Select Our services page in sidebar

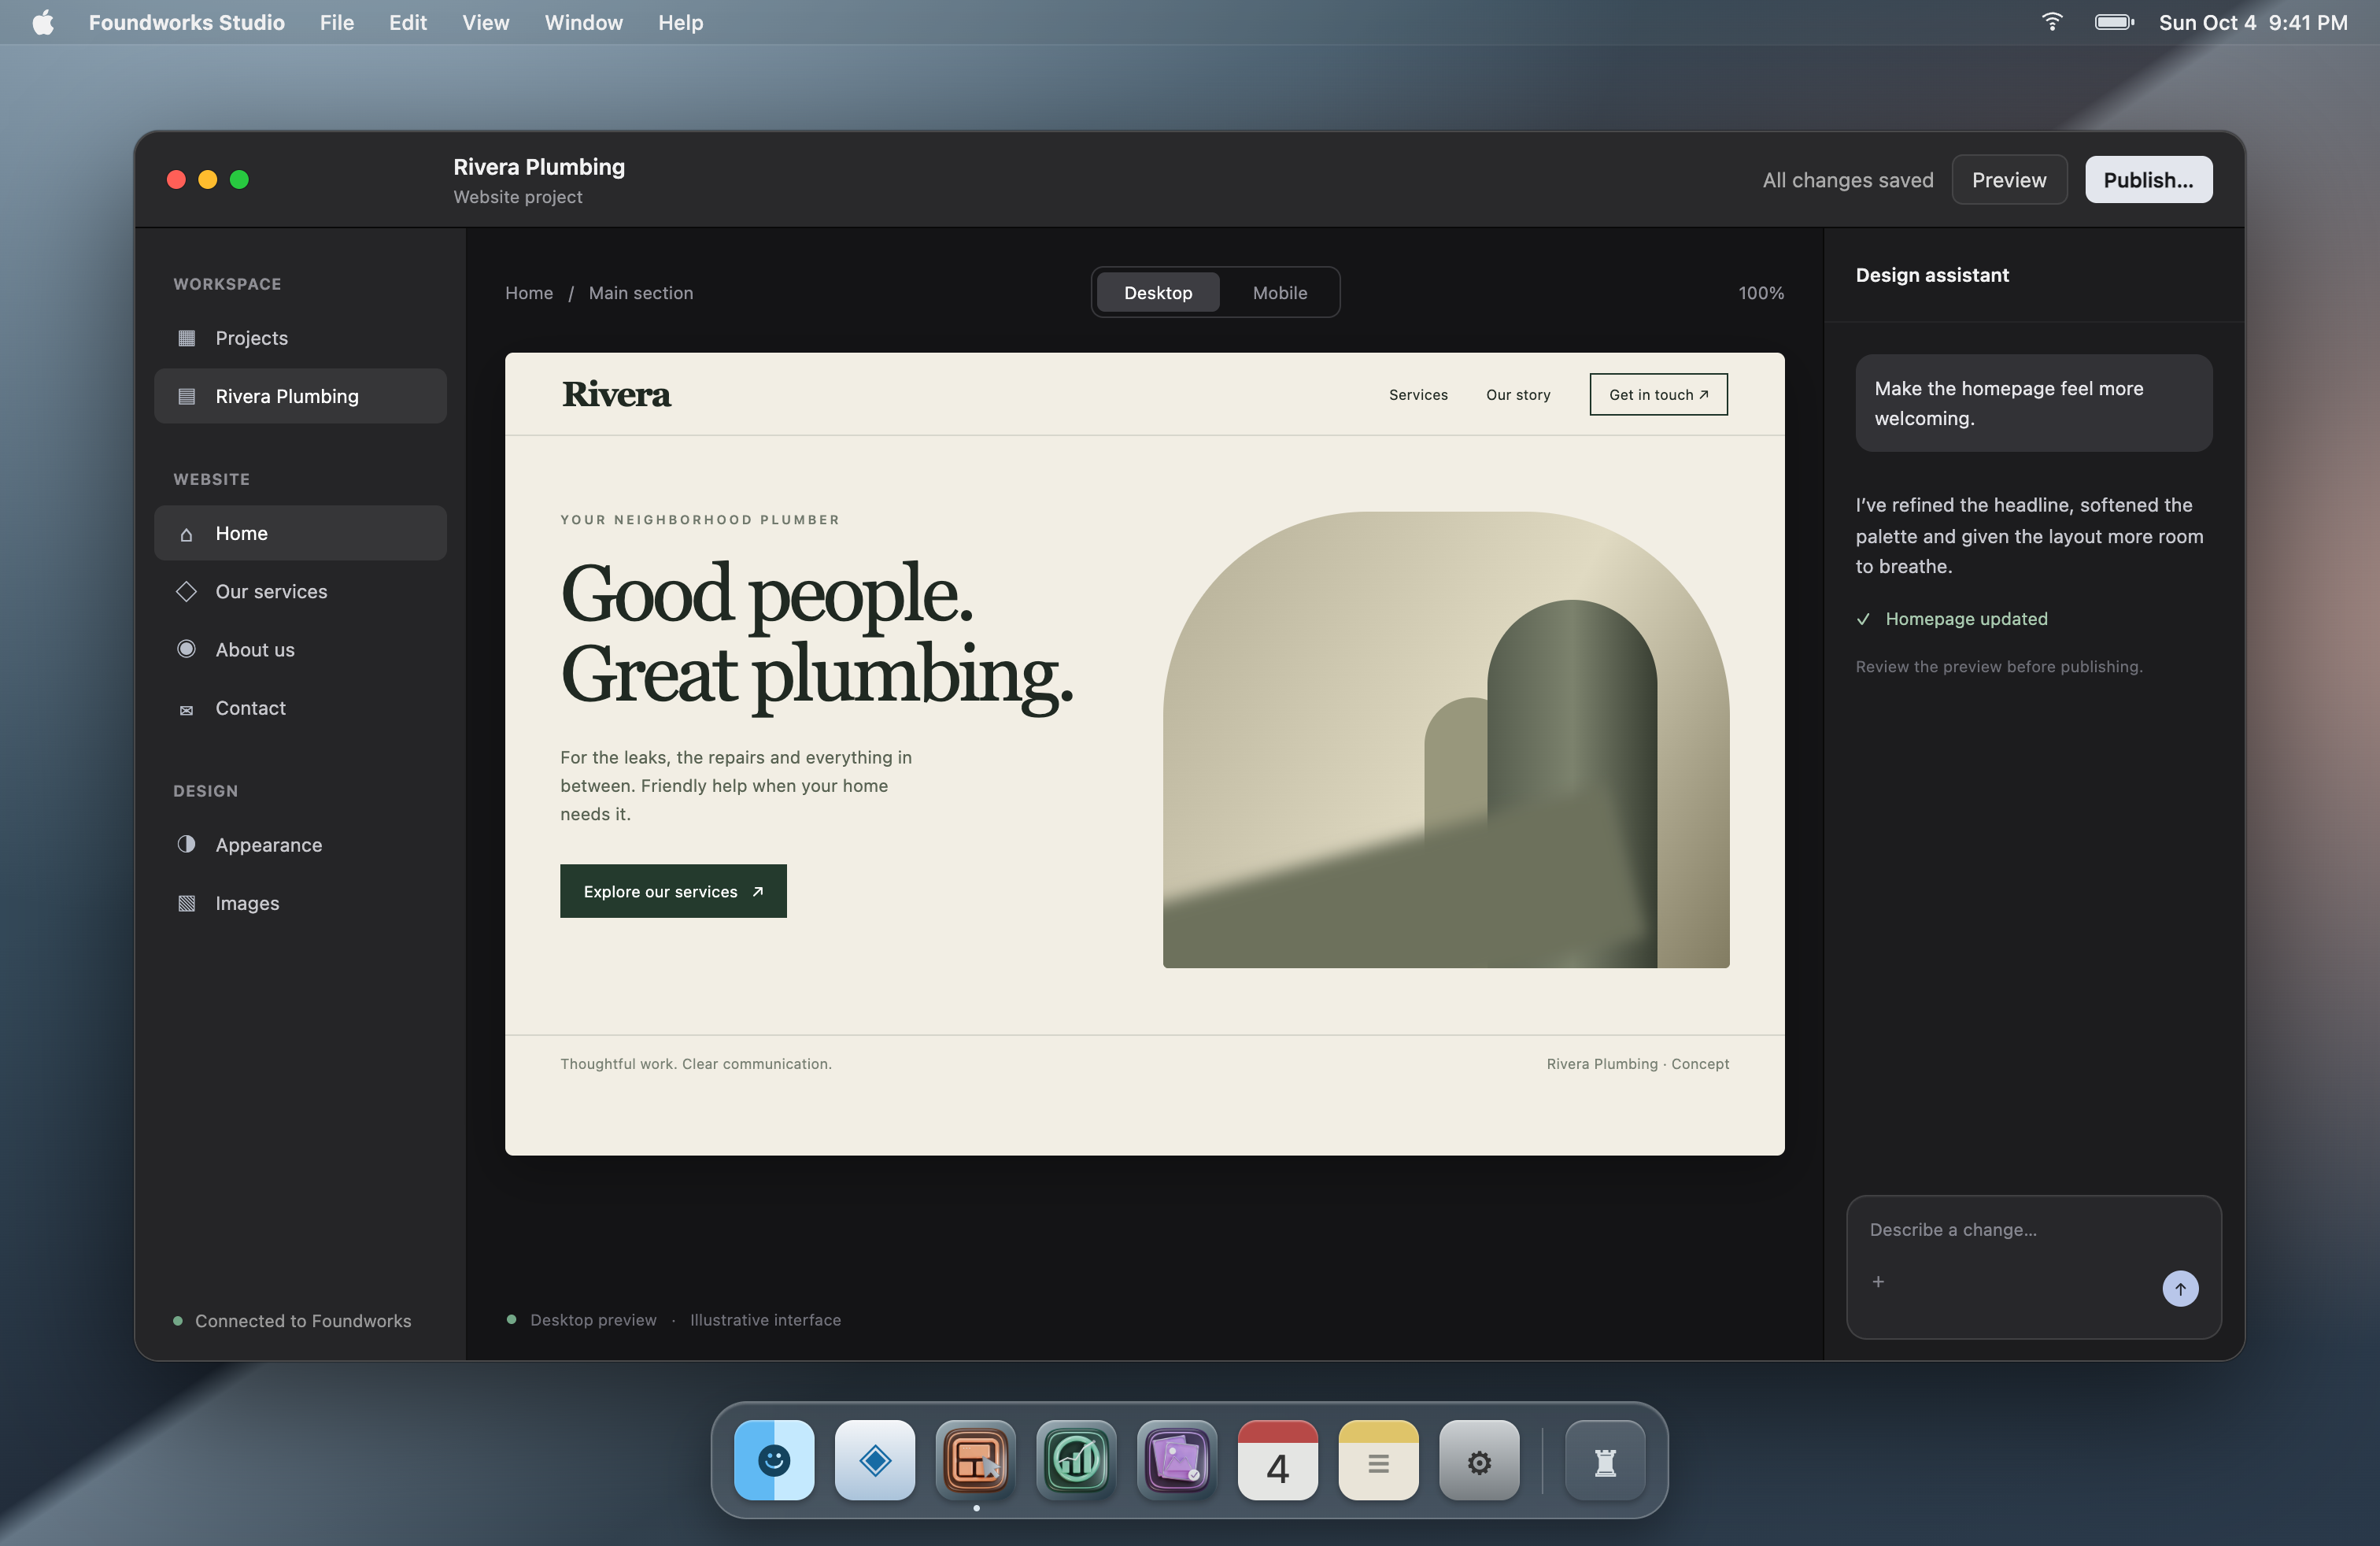pos(300,591)
